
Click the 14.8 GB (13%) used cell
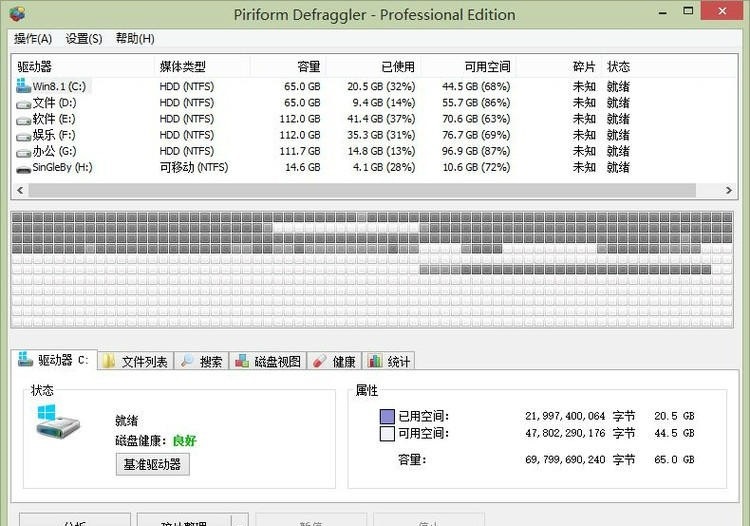coord(381,152)
